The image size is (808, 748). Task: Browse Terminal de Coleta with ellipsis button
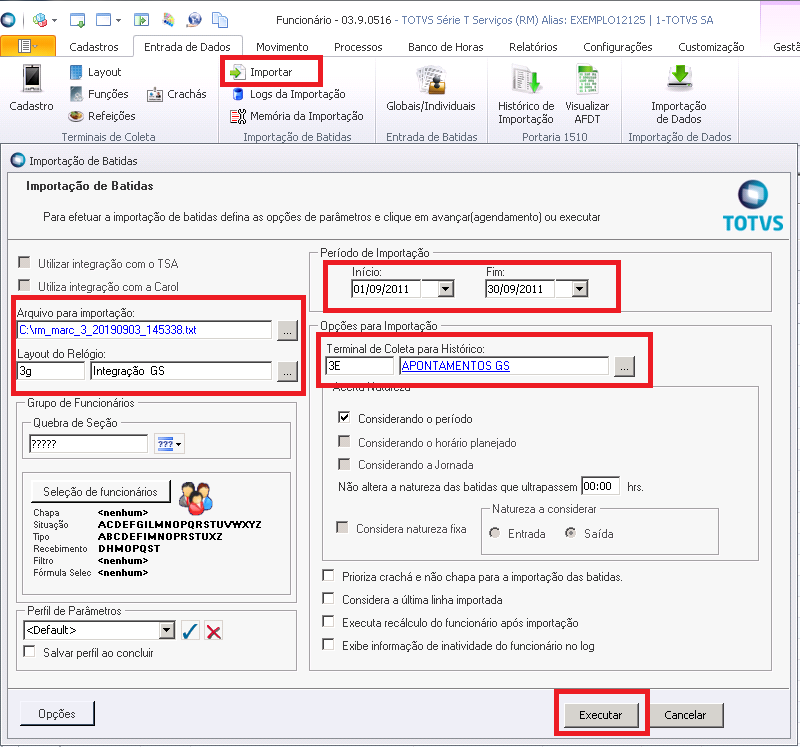624,366
